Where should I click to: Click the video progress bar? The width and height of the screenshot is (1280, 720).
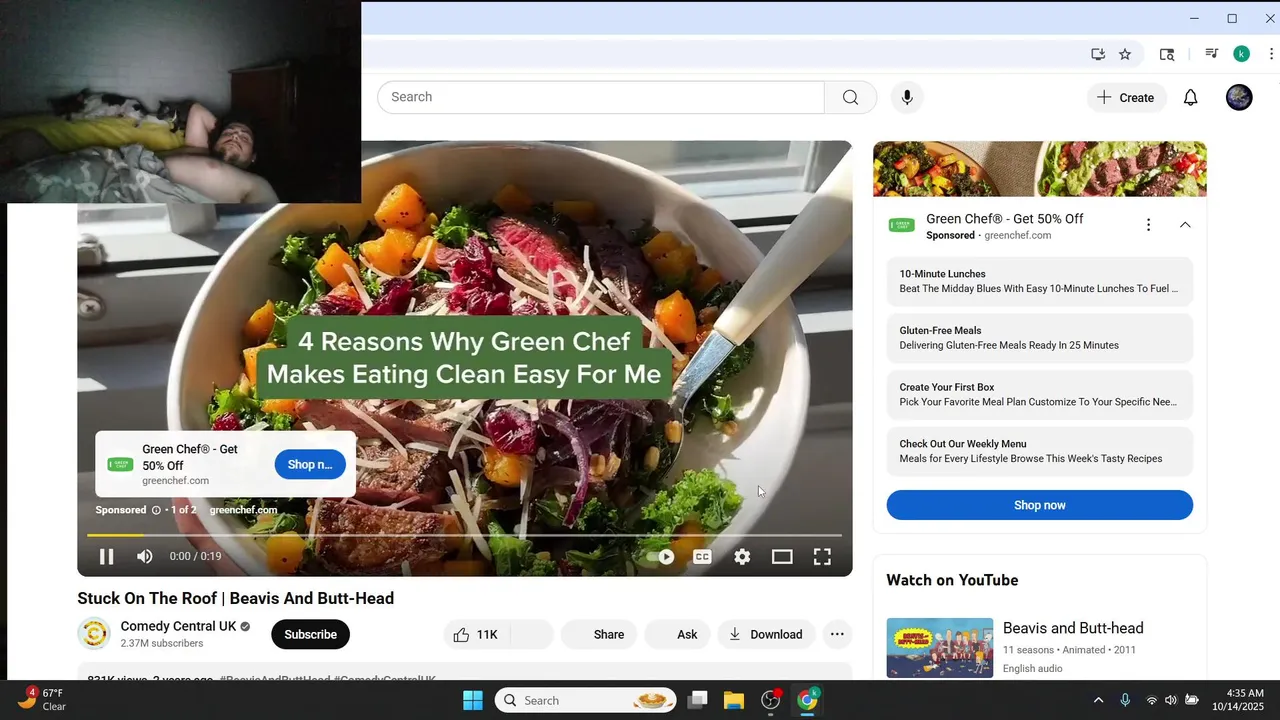tap(465, 535)
